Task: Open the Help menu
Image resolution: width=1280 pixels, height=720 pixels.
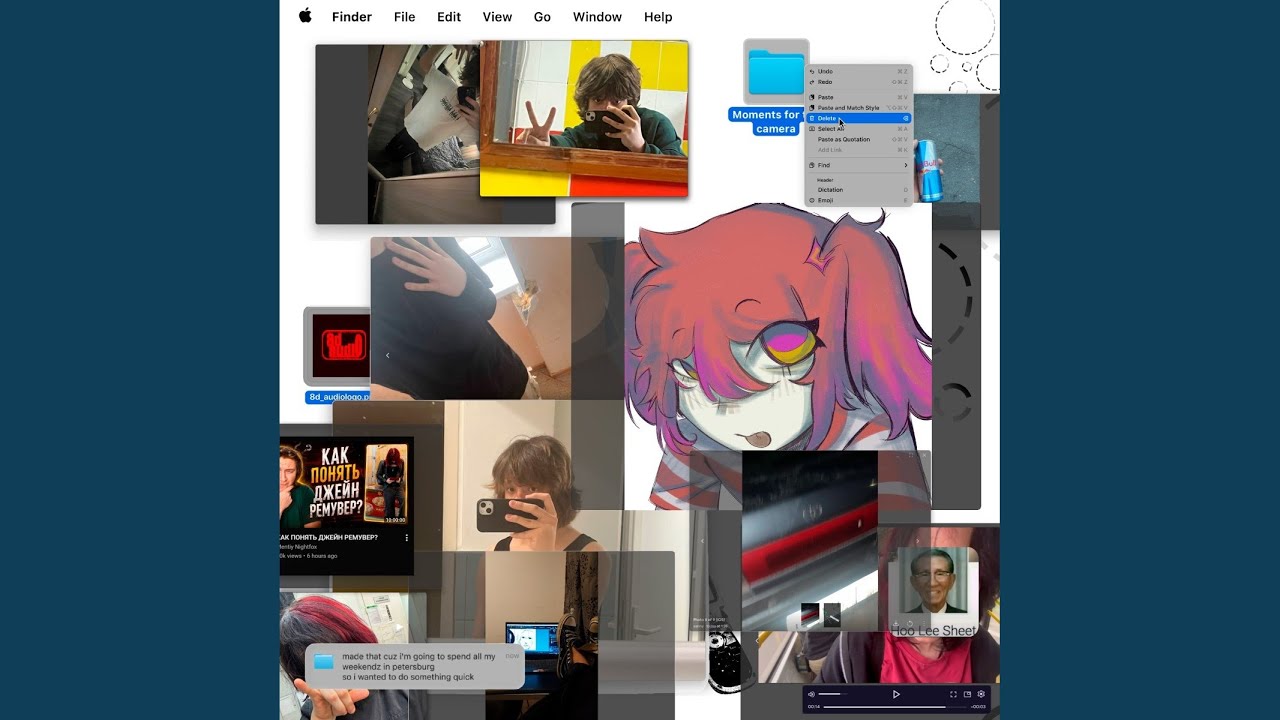Action: point(658,17)
